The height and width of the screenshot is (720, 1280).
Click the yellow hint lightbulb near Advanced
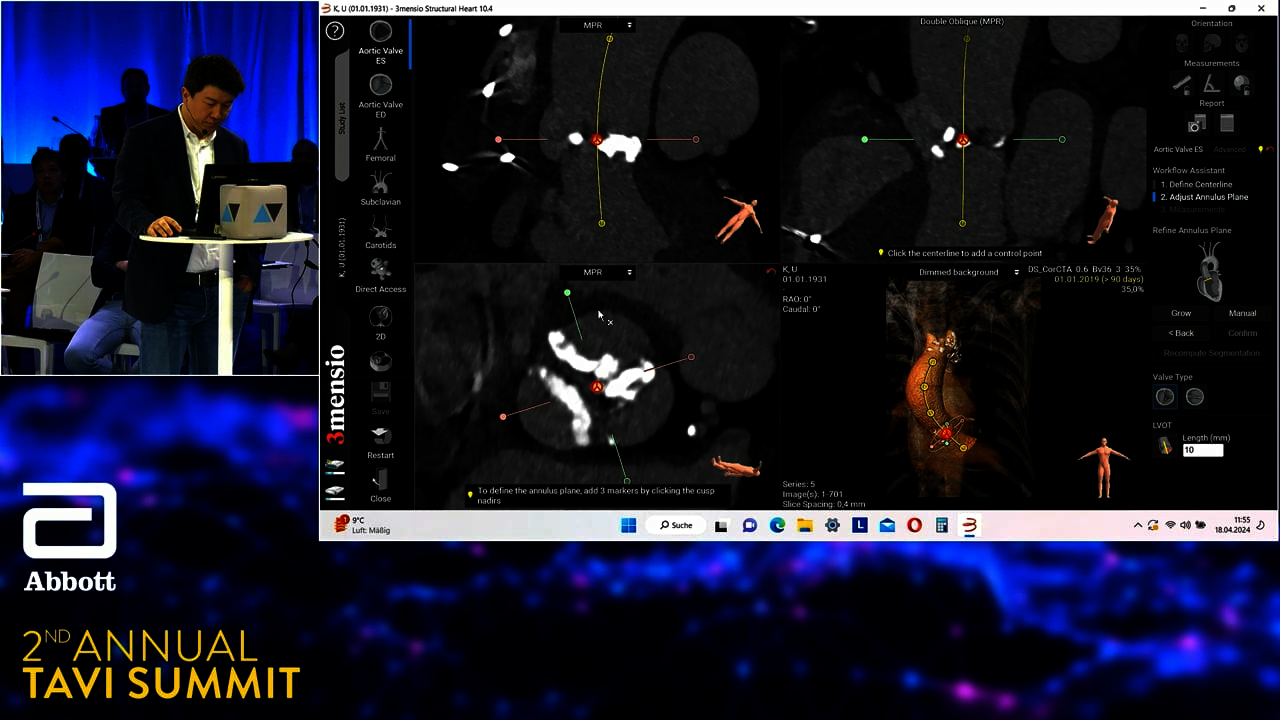pos(1260,149)
